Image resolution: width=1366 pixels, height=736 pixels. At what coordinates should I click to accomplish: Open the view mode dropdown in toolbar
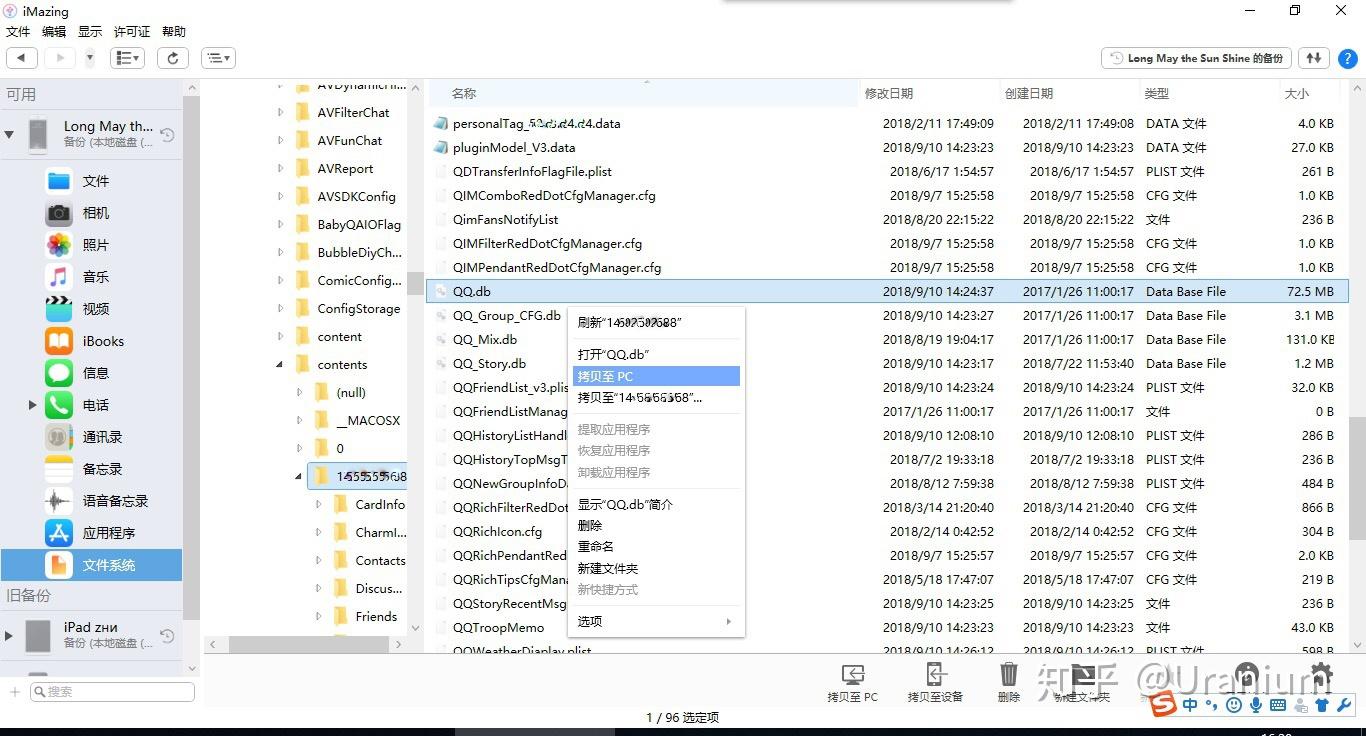coord(128,58)
